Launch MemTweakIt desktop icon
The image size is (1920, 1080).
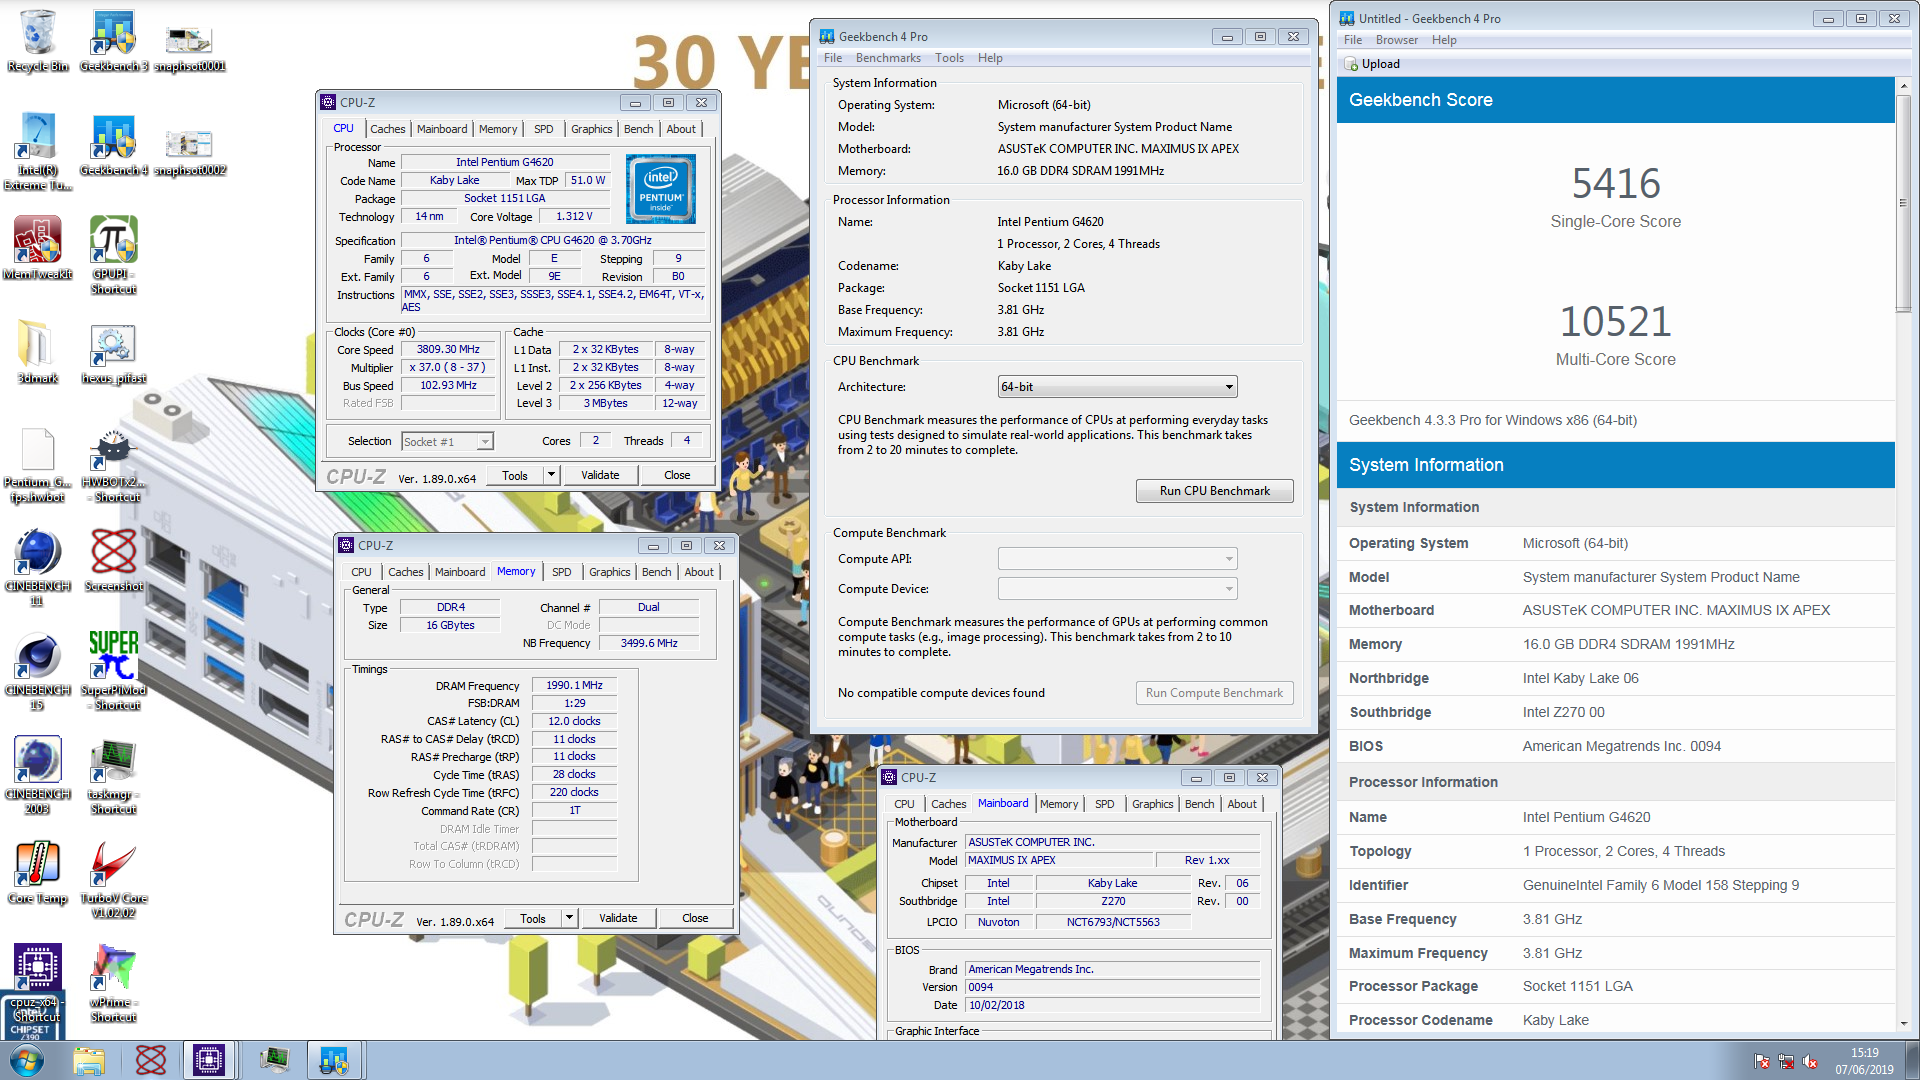click(x=37, y=248)
